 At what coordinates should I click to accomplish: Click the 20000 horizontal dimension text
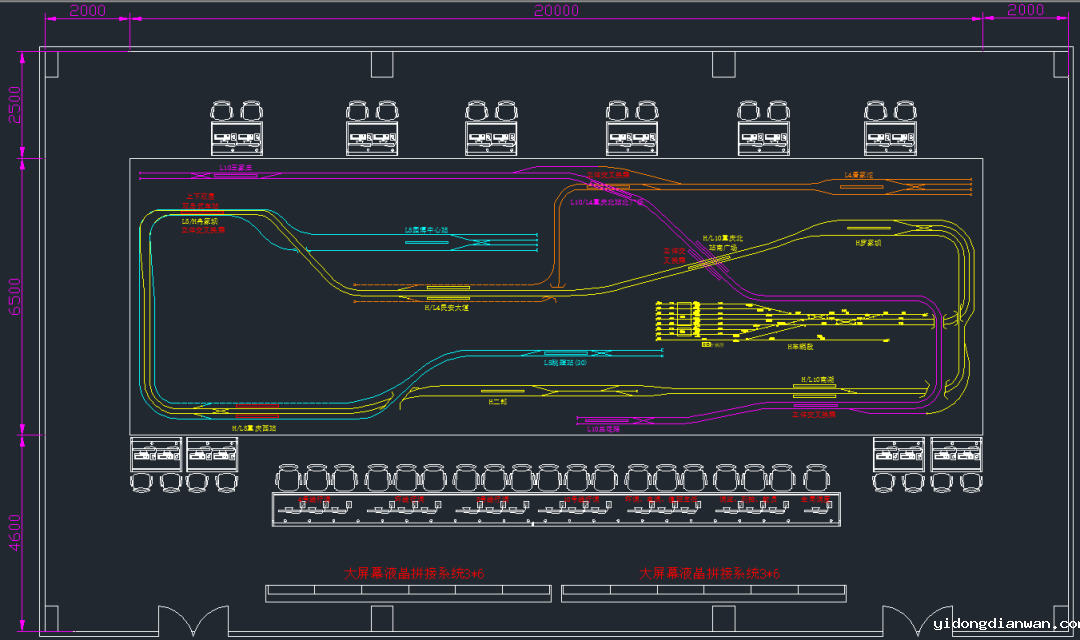[x=556, y=11]
